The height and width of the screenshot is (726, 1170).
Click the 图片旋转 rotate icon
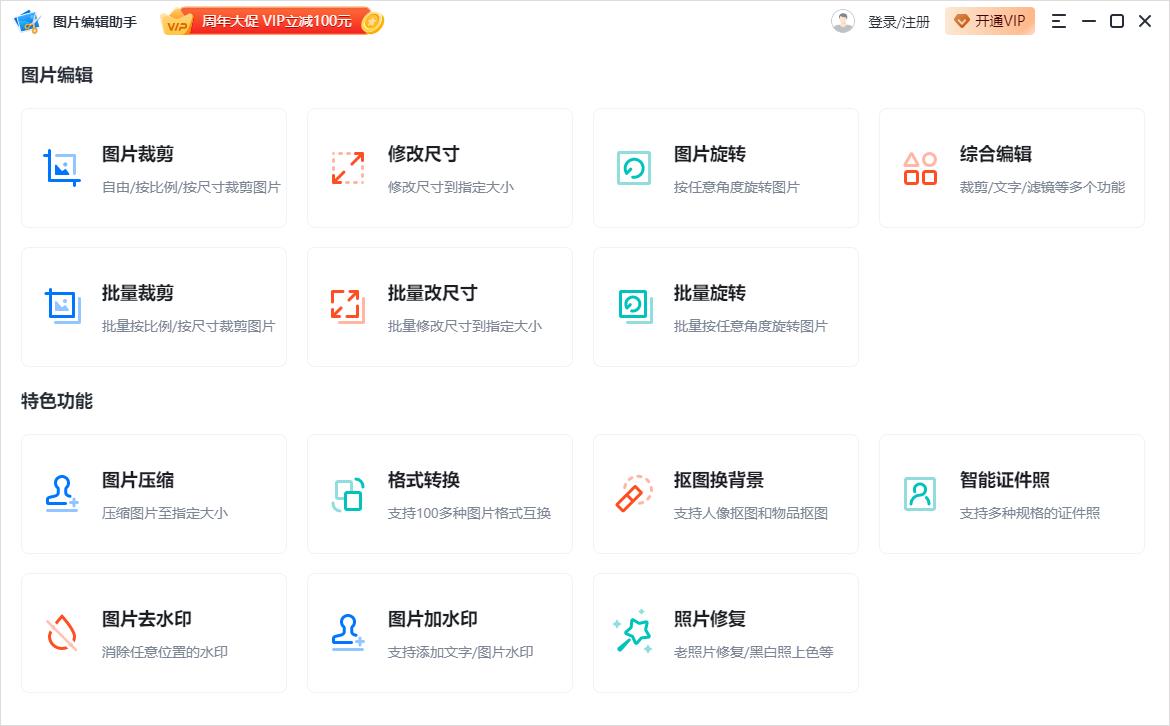634,168
